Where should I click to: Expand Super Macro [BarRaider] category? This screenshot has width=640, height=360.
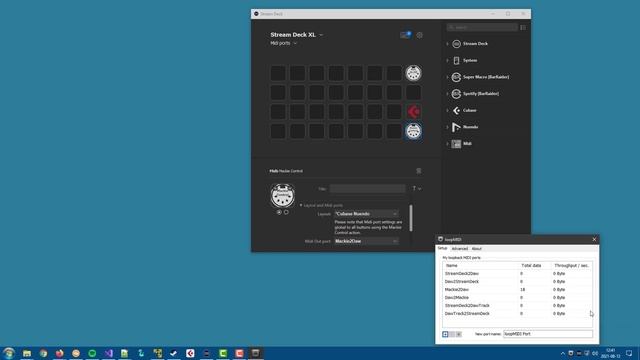[447, 77]
